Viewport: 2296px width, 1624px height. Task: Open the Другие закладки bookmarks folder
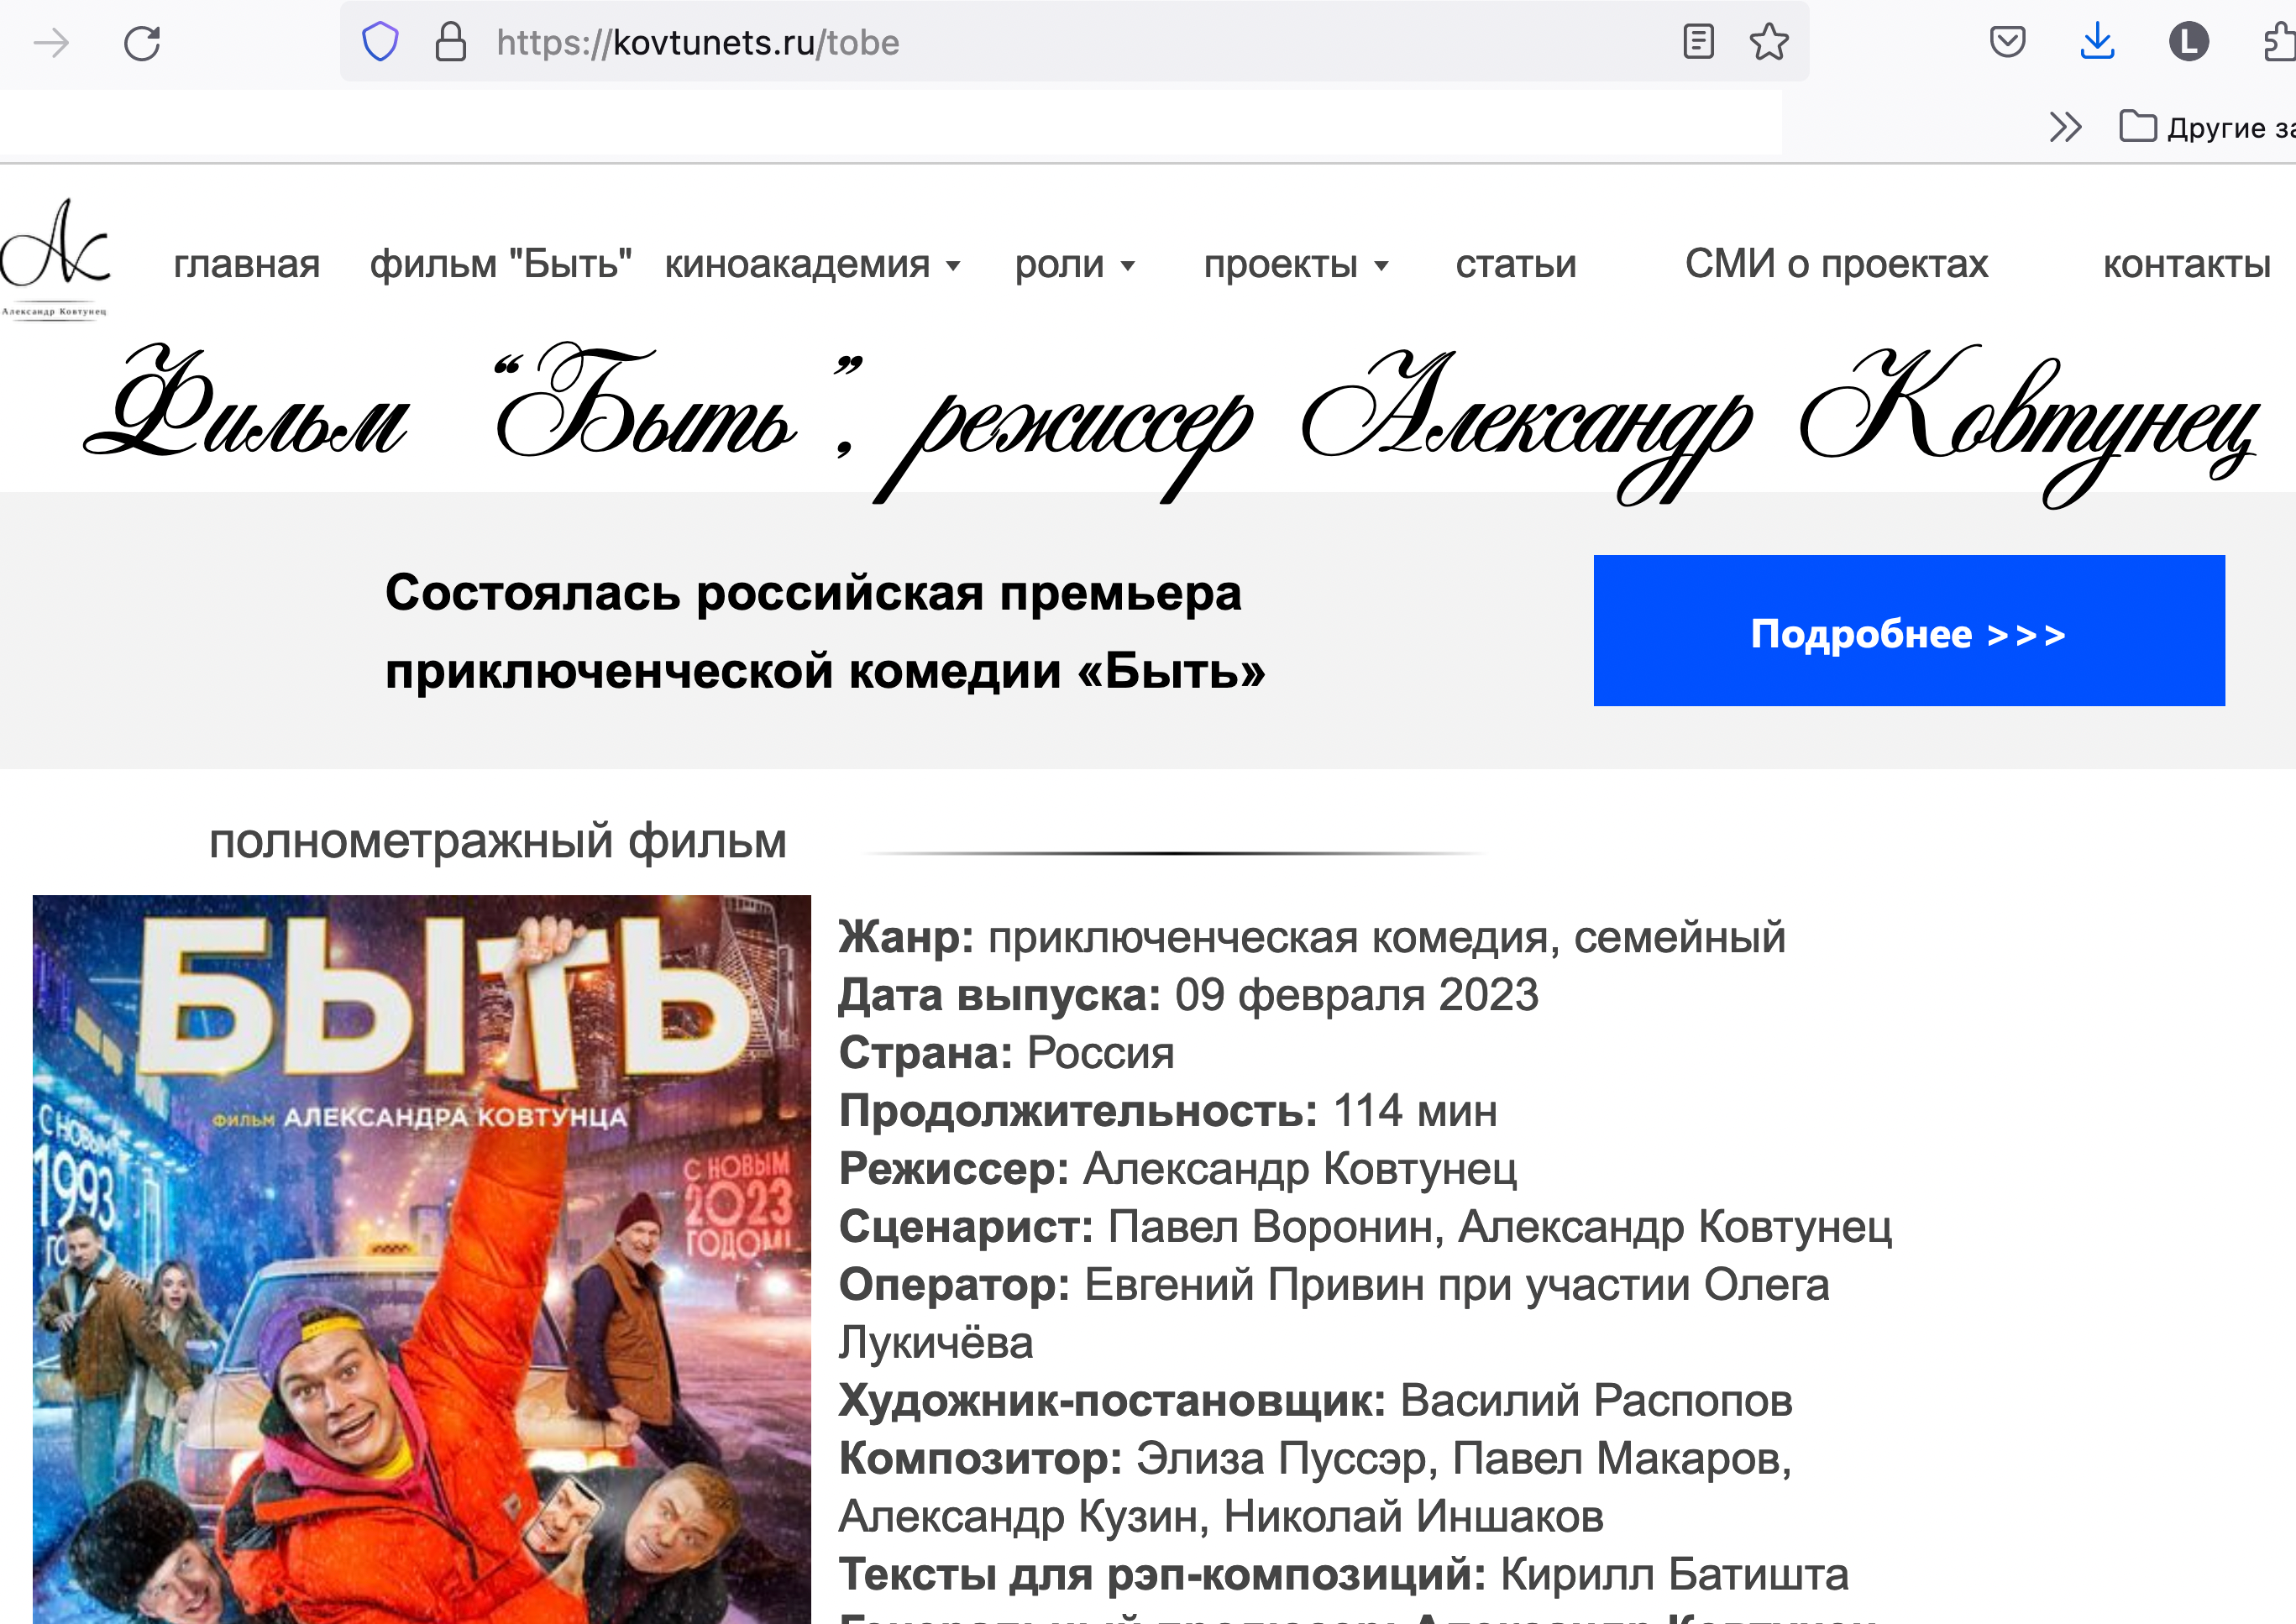[2207, 127]
